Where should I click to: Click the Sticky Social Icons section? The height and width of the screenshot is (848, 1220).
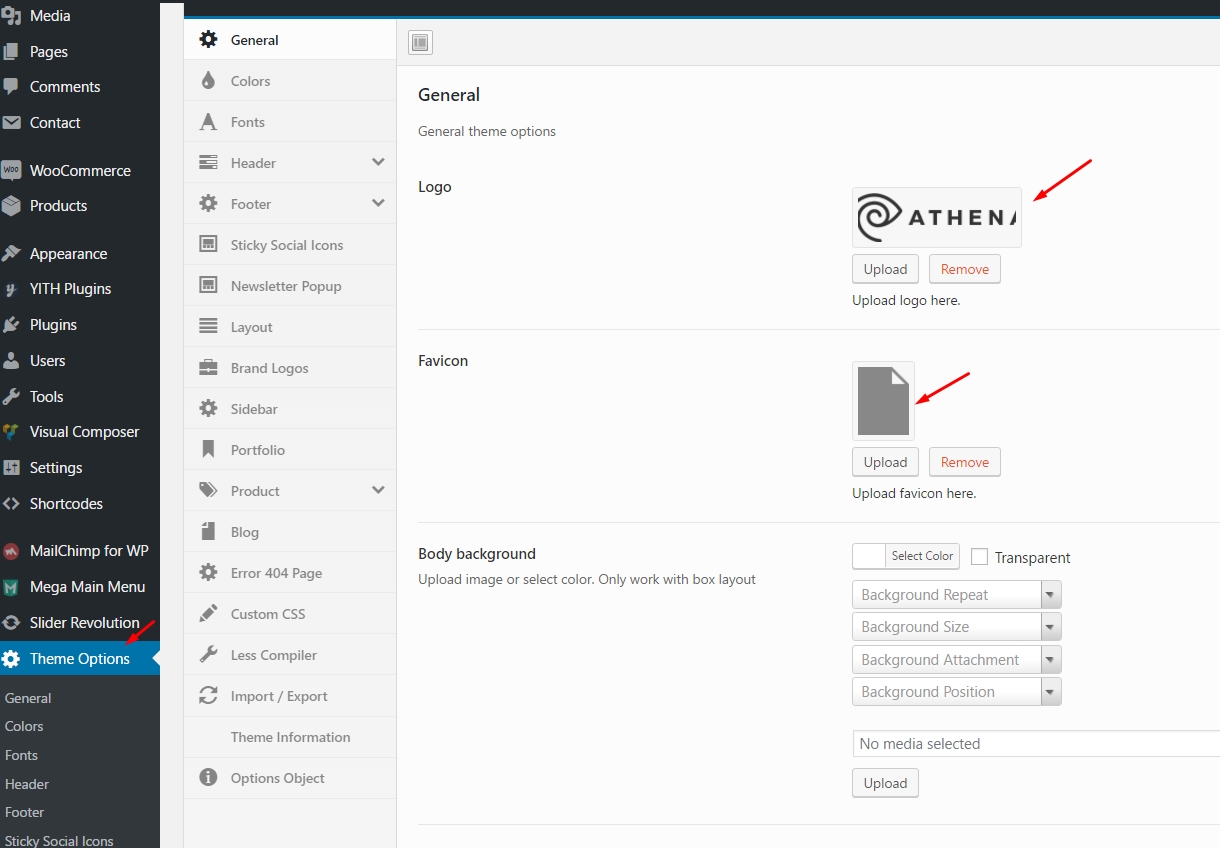[x=289, y=244]
